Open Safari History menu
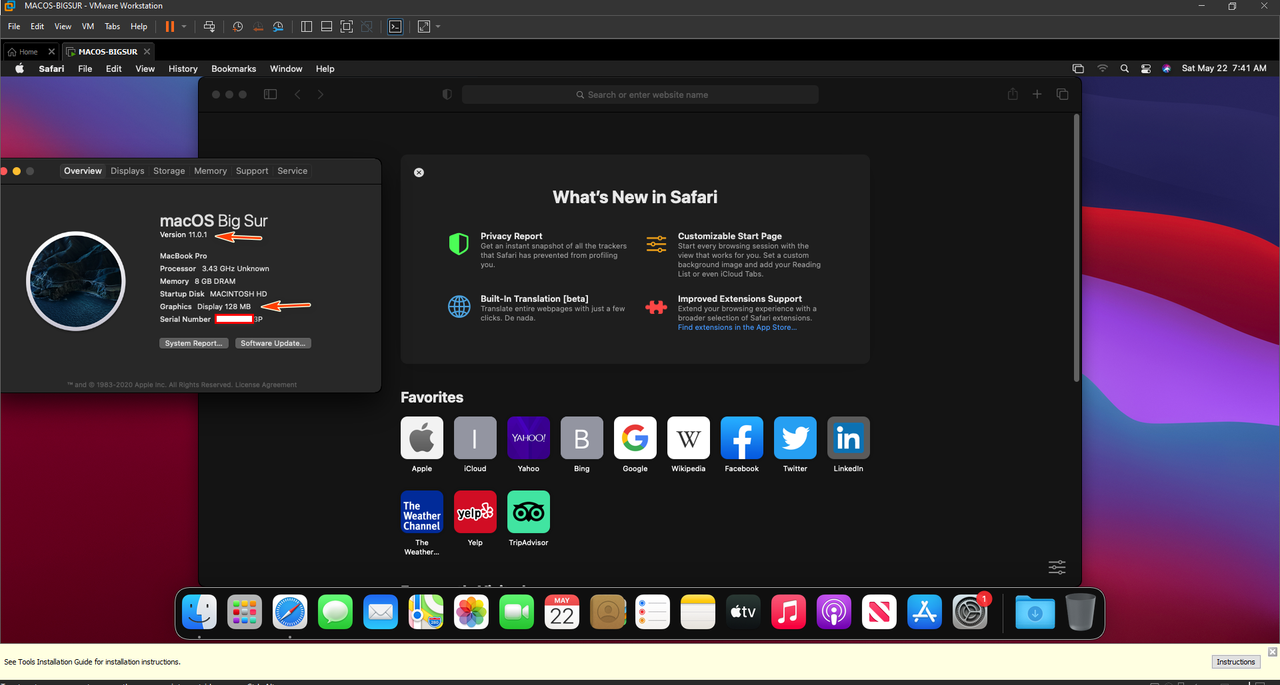Screen dimensions: 1280x685 (x=183, y=69)
